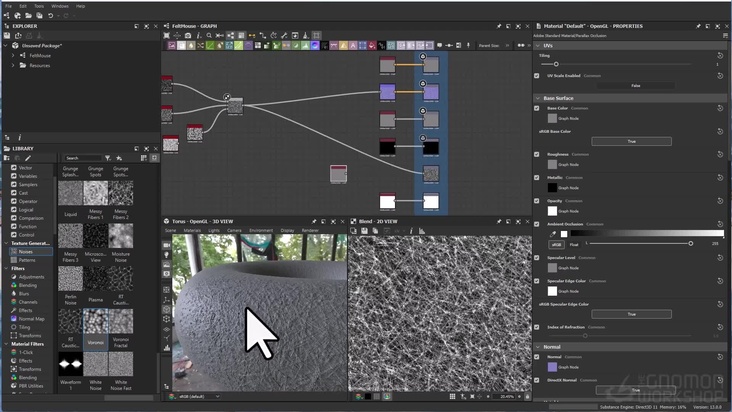Expand the Resources folder

pyautogui.click(x=12, y=65)
